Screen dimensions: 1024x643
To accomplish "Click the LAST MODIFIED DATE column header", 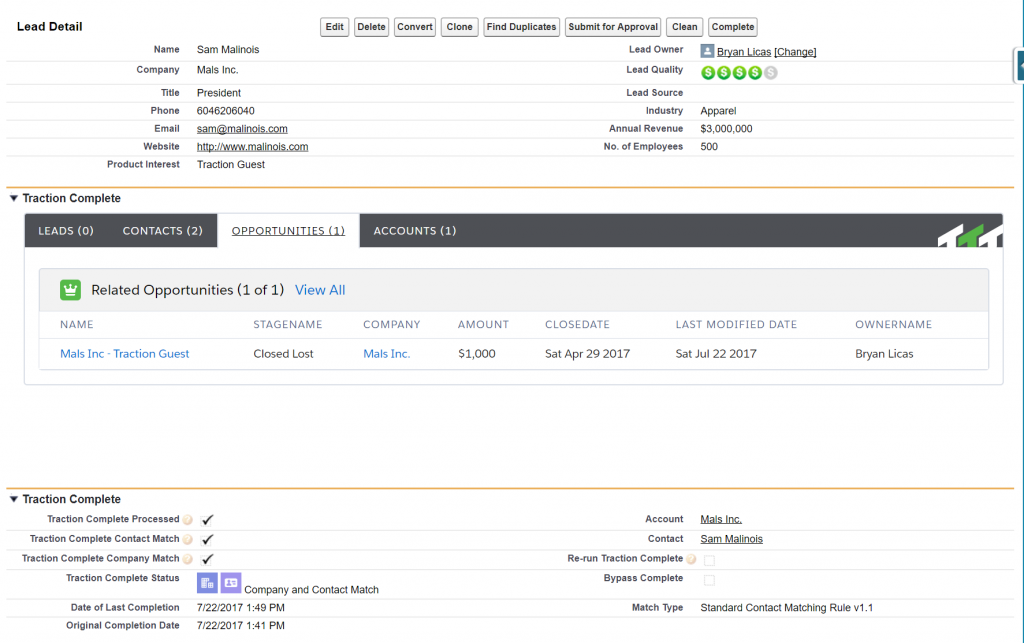I will [x=736, y=324].
